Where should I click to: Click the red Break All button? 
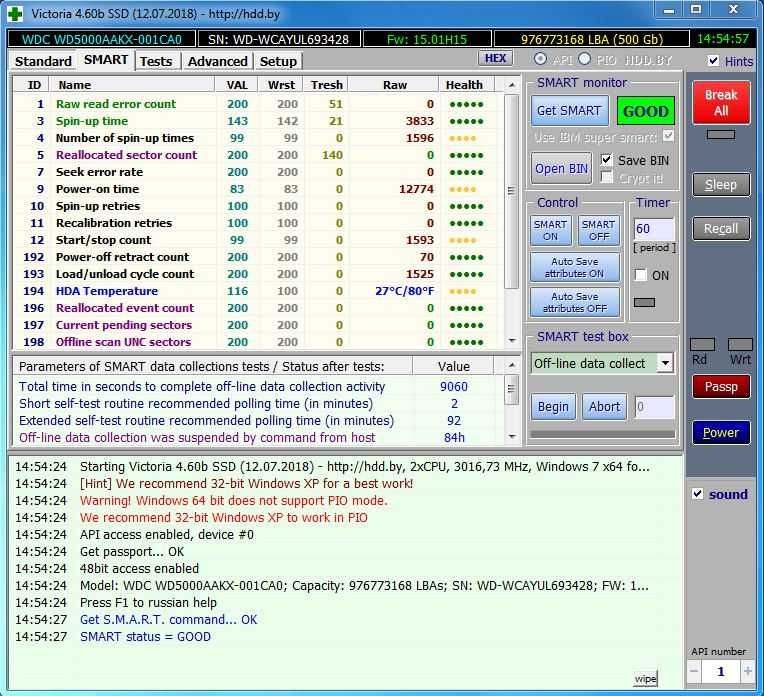pyautogui.click(x=721, y=102)
